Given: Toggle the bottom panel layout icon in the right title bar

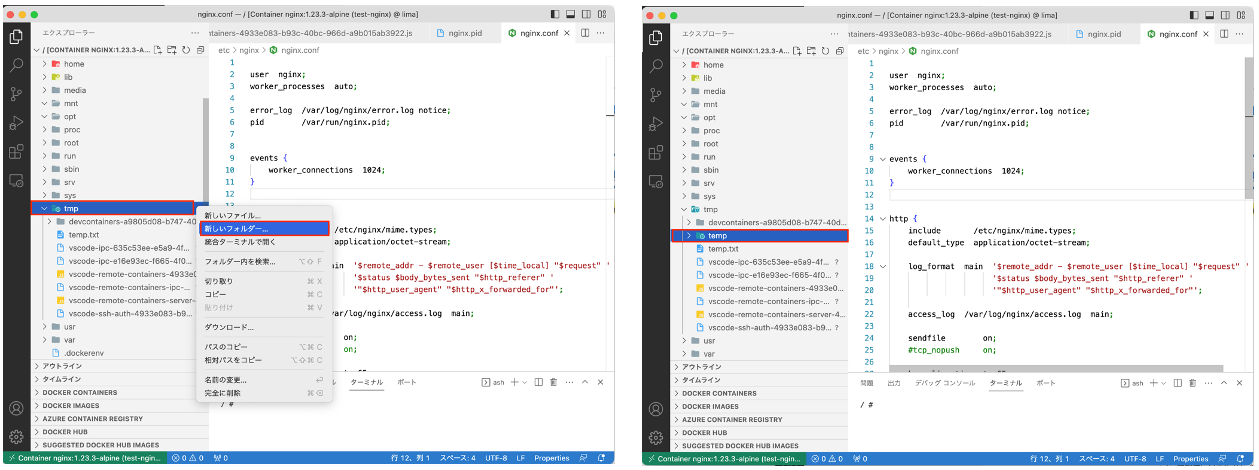Looking at the screenshot, I should click(x=1211, y=16).
